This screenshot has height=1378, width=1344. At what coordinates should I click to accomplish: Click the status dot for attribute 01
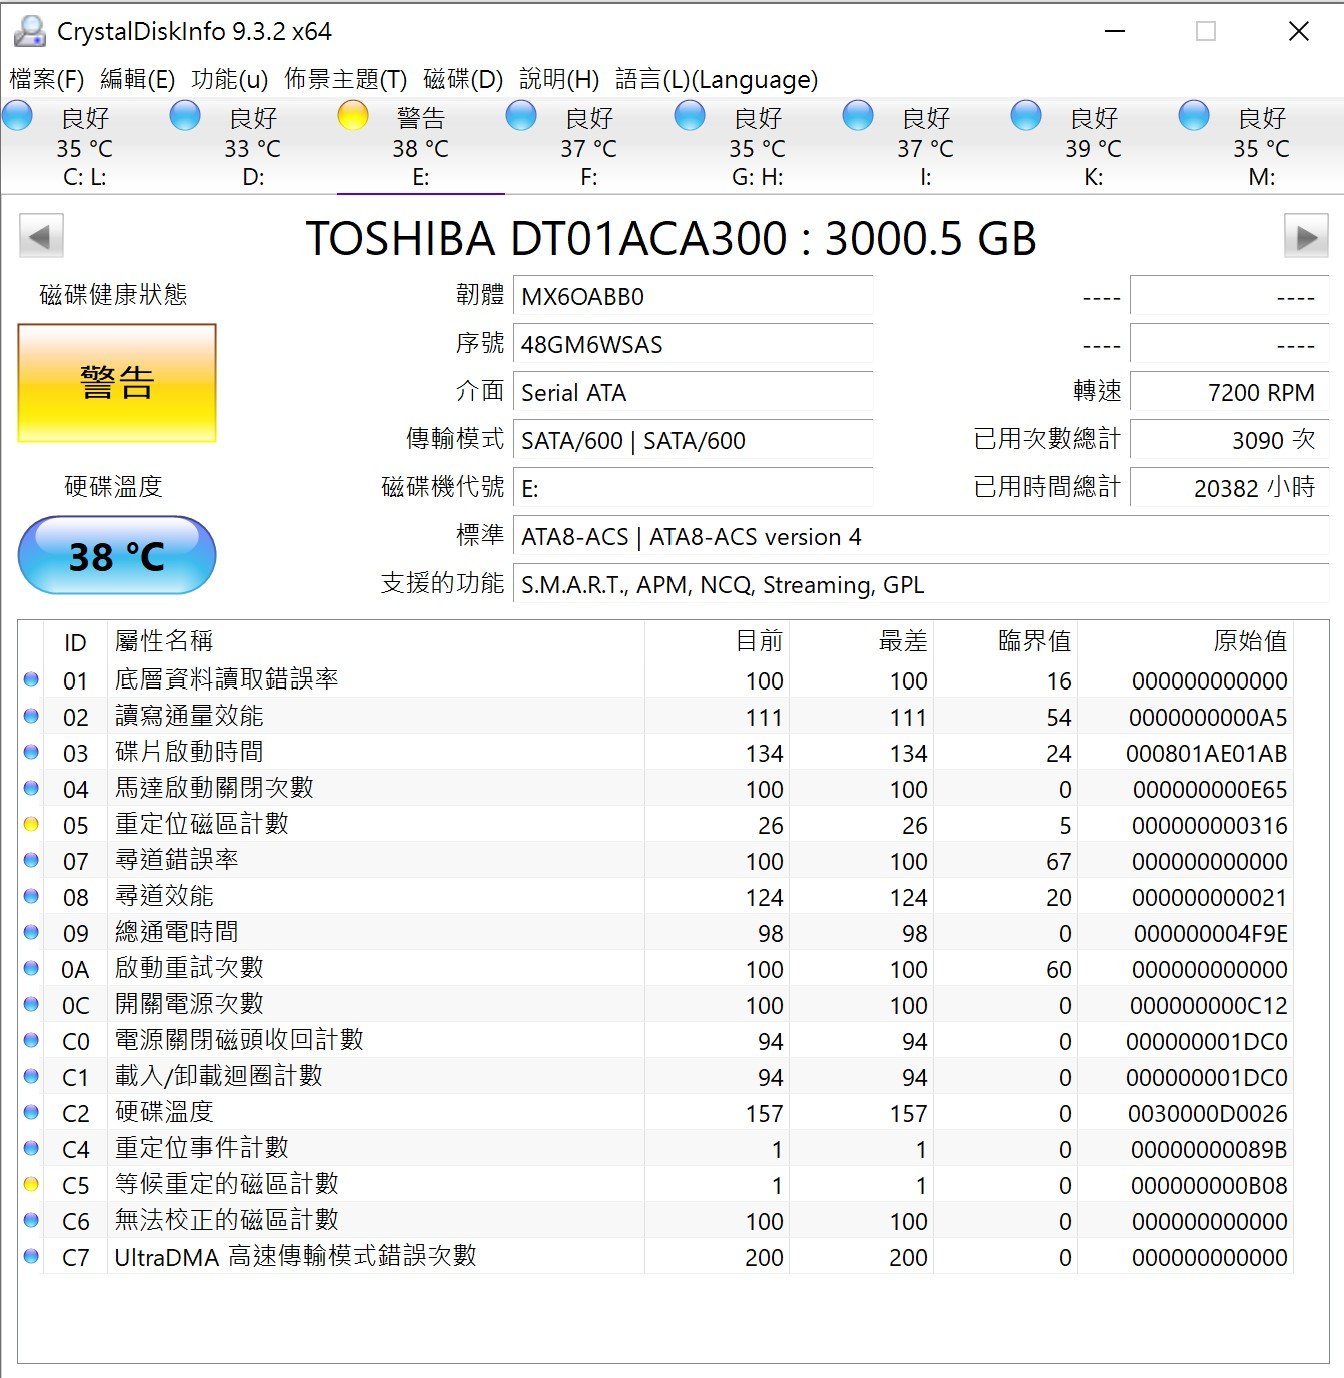click(31, 680)
